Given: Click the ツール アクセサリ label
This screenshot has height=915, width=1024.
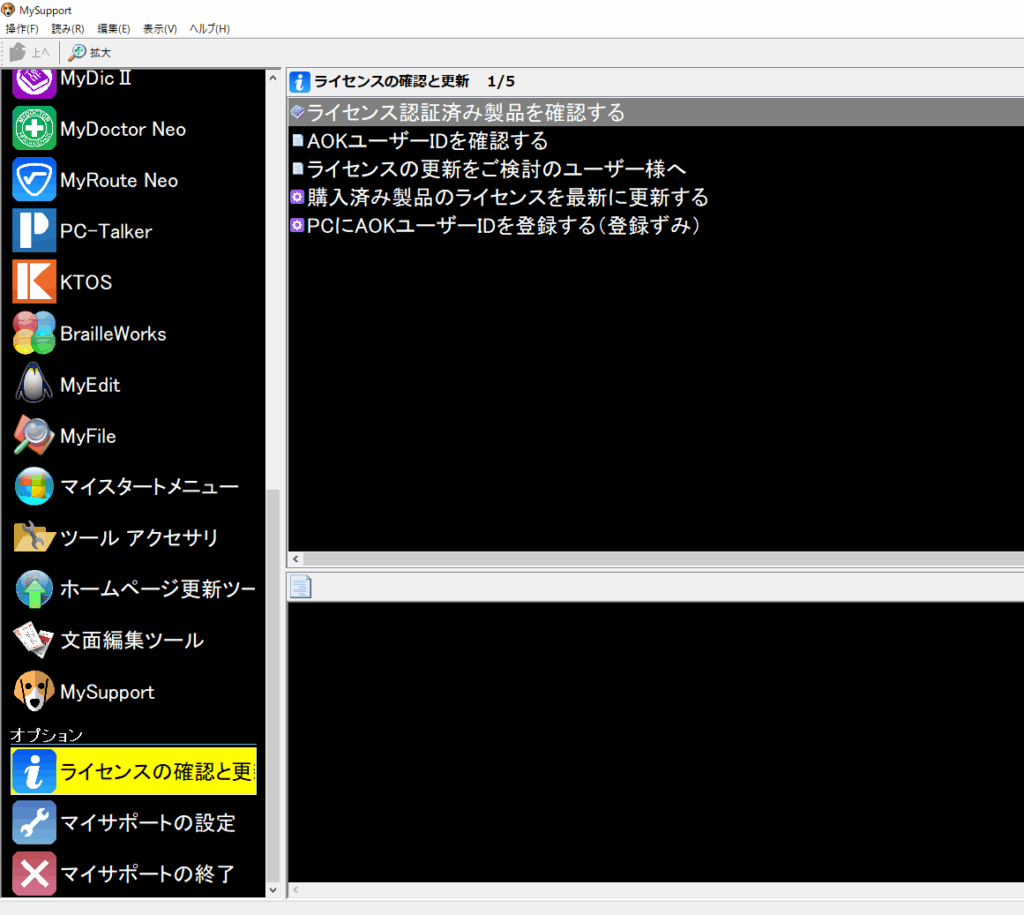Looking at the screenshot, I should [139, 538].
